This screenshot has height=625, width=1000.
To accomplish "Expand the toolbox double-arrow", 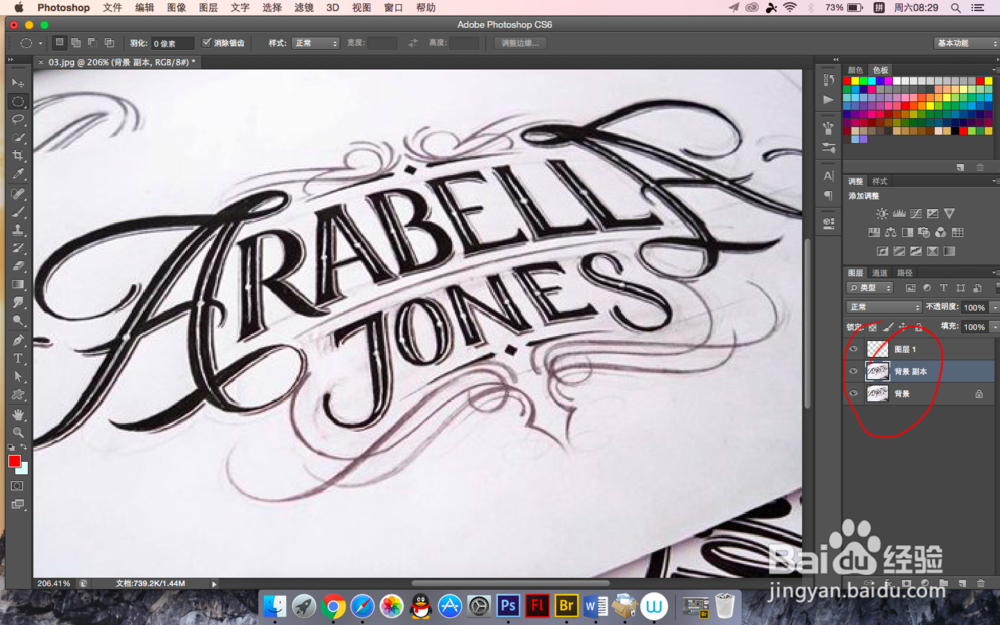I will (10, 59).
